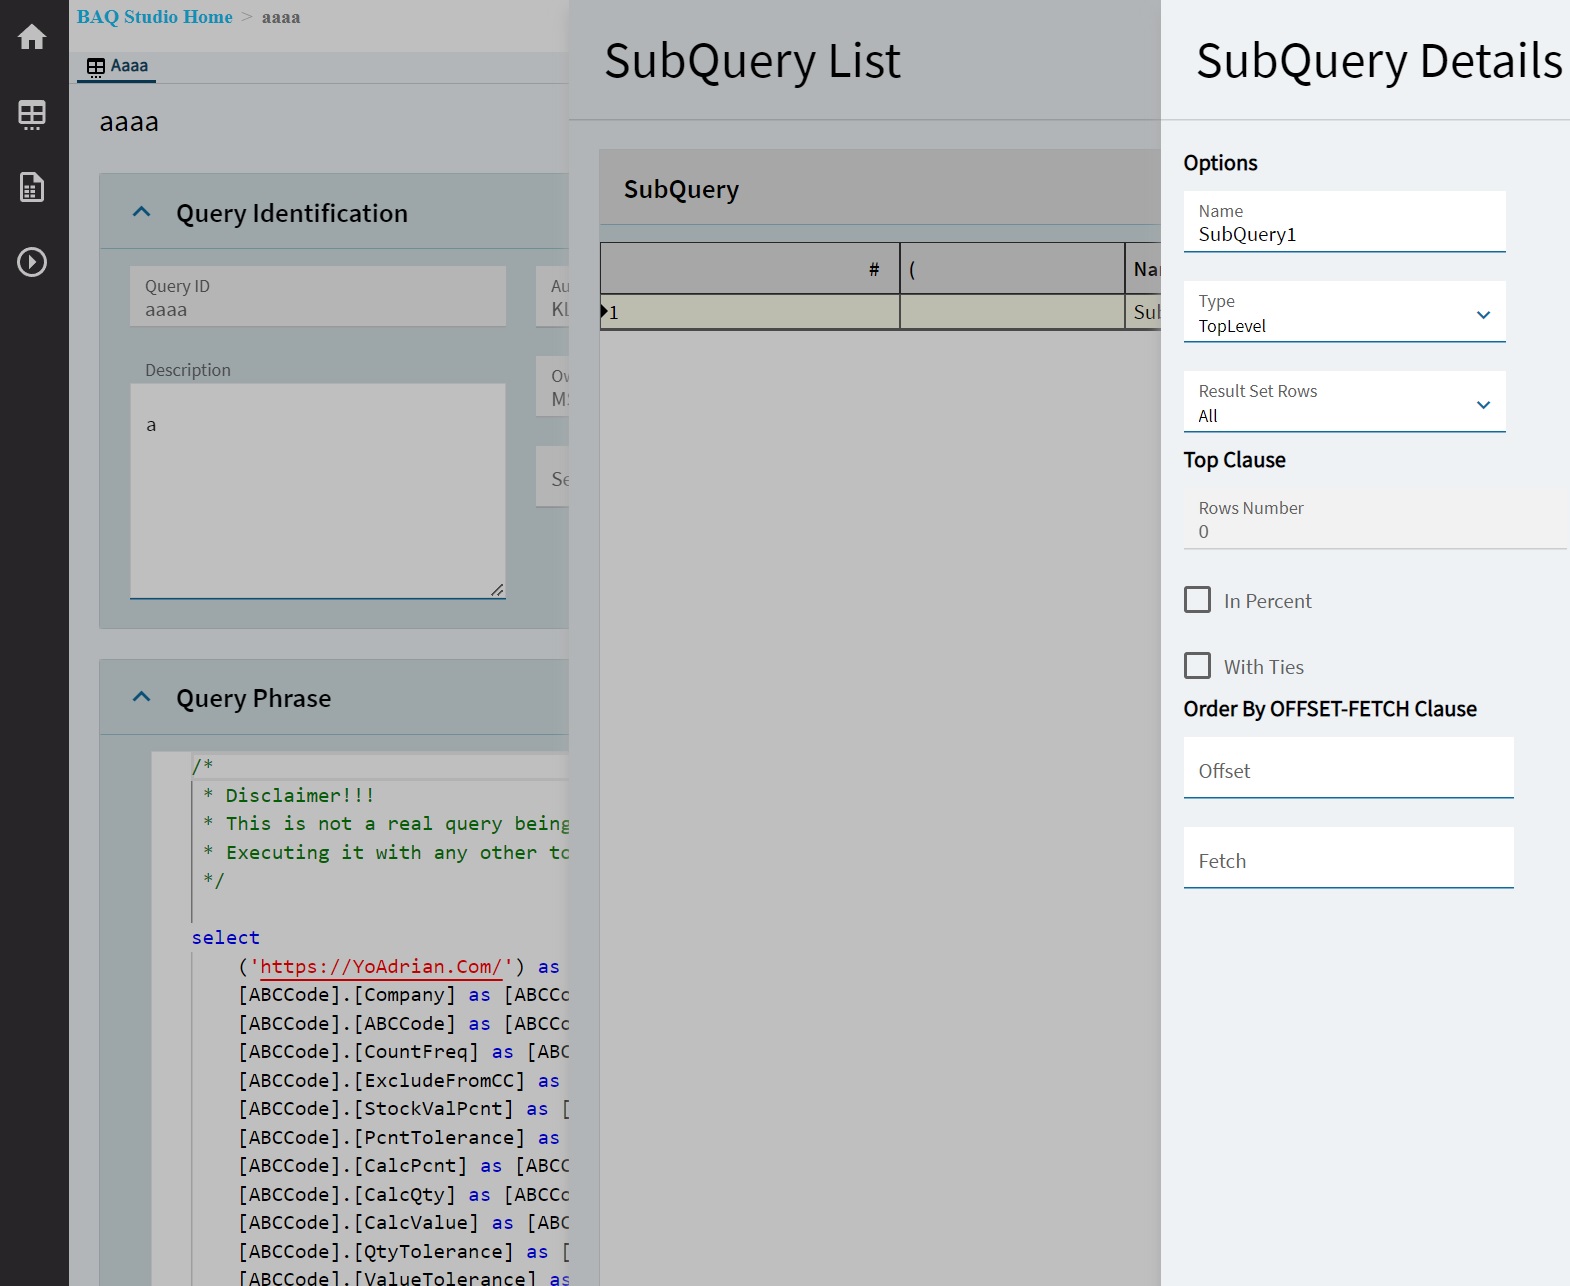Screen dimensions: 1570x1286
Task: Open the Type dropdown showing TopLevel
Action: (x=1344, y=312)
